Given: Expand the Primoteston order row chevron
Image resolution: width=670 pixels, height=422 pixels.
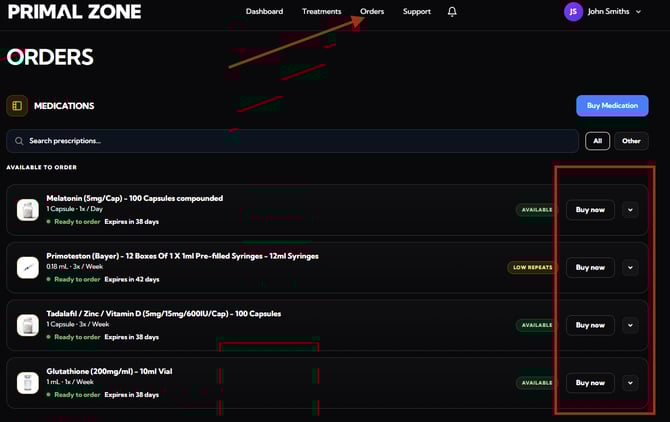Looking at the screenshot, I should coord(629,267).
